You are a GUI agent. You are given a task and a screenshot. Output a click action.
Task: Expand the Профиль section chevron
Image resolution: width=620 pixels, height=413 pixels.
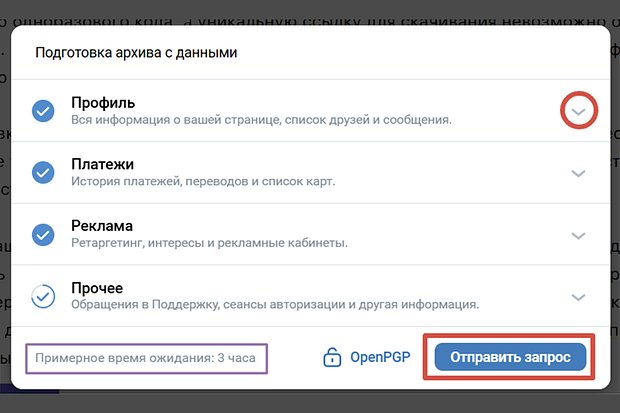(578, 112)
